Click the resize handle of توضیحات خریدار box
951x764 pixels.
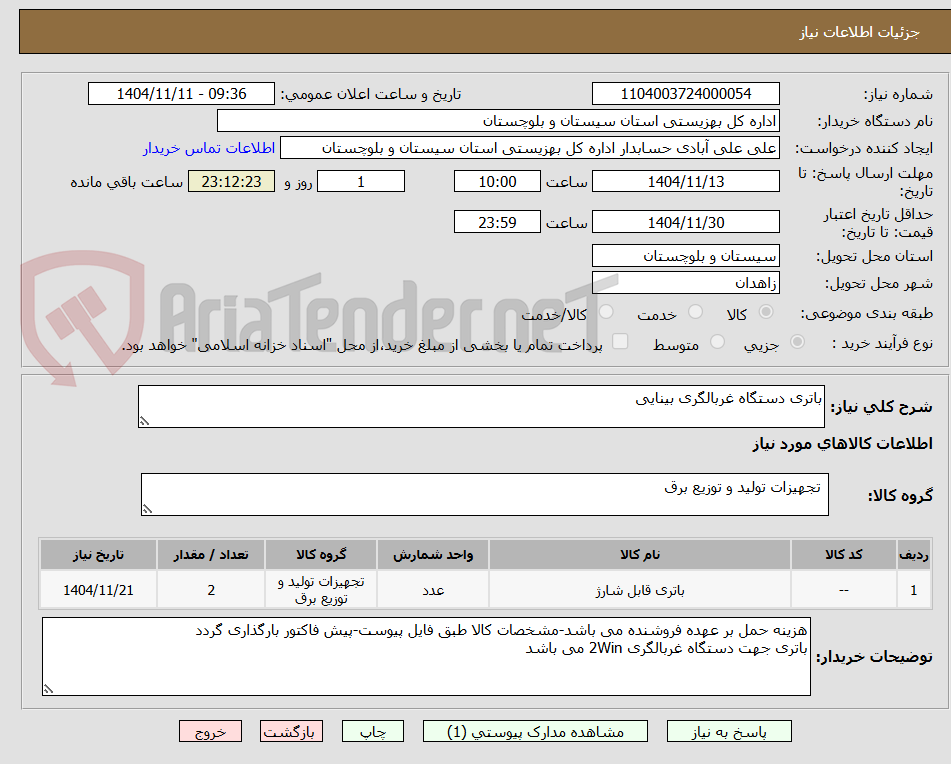pos(49,689)
